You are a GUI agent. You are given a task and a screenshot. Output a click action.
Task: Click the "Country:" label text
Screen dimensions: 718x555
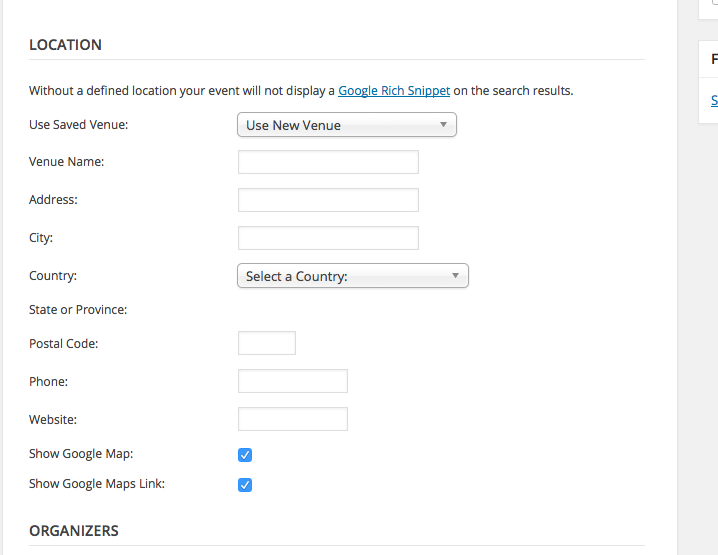click(53, 276)
